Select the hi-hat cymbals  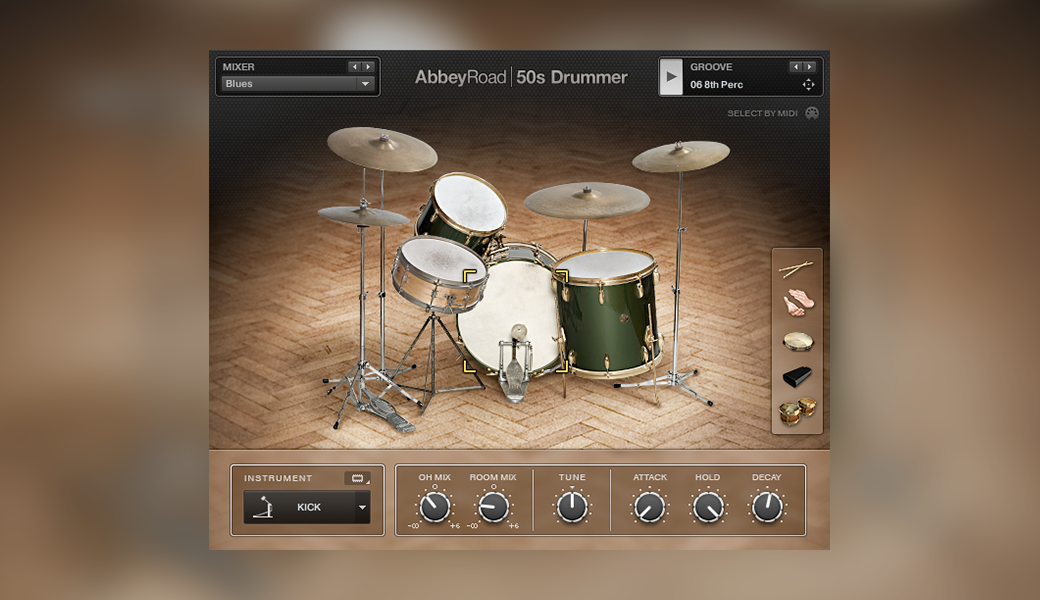[x=363, y=215]
